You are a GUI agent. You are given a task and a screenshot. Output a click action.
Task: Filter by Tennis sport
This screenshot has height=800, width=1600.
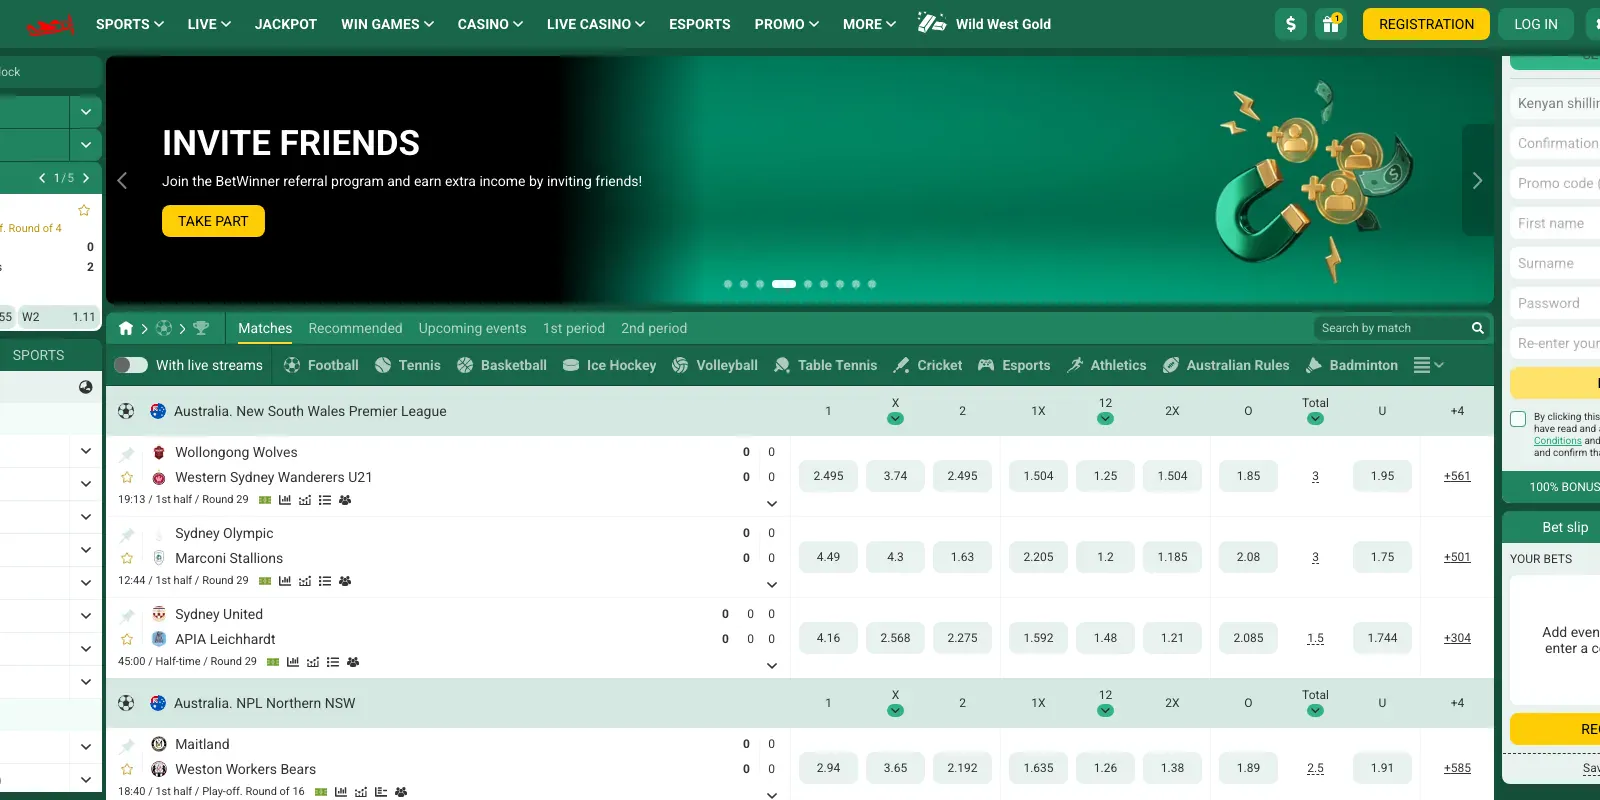click(x=408, y=365)
